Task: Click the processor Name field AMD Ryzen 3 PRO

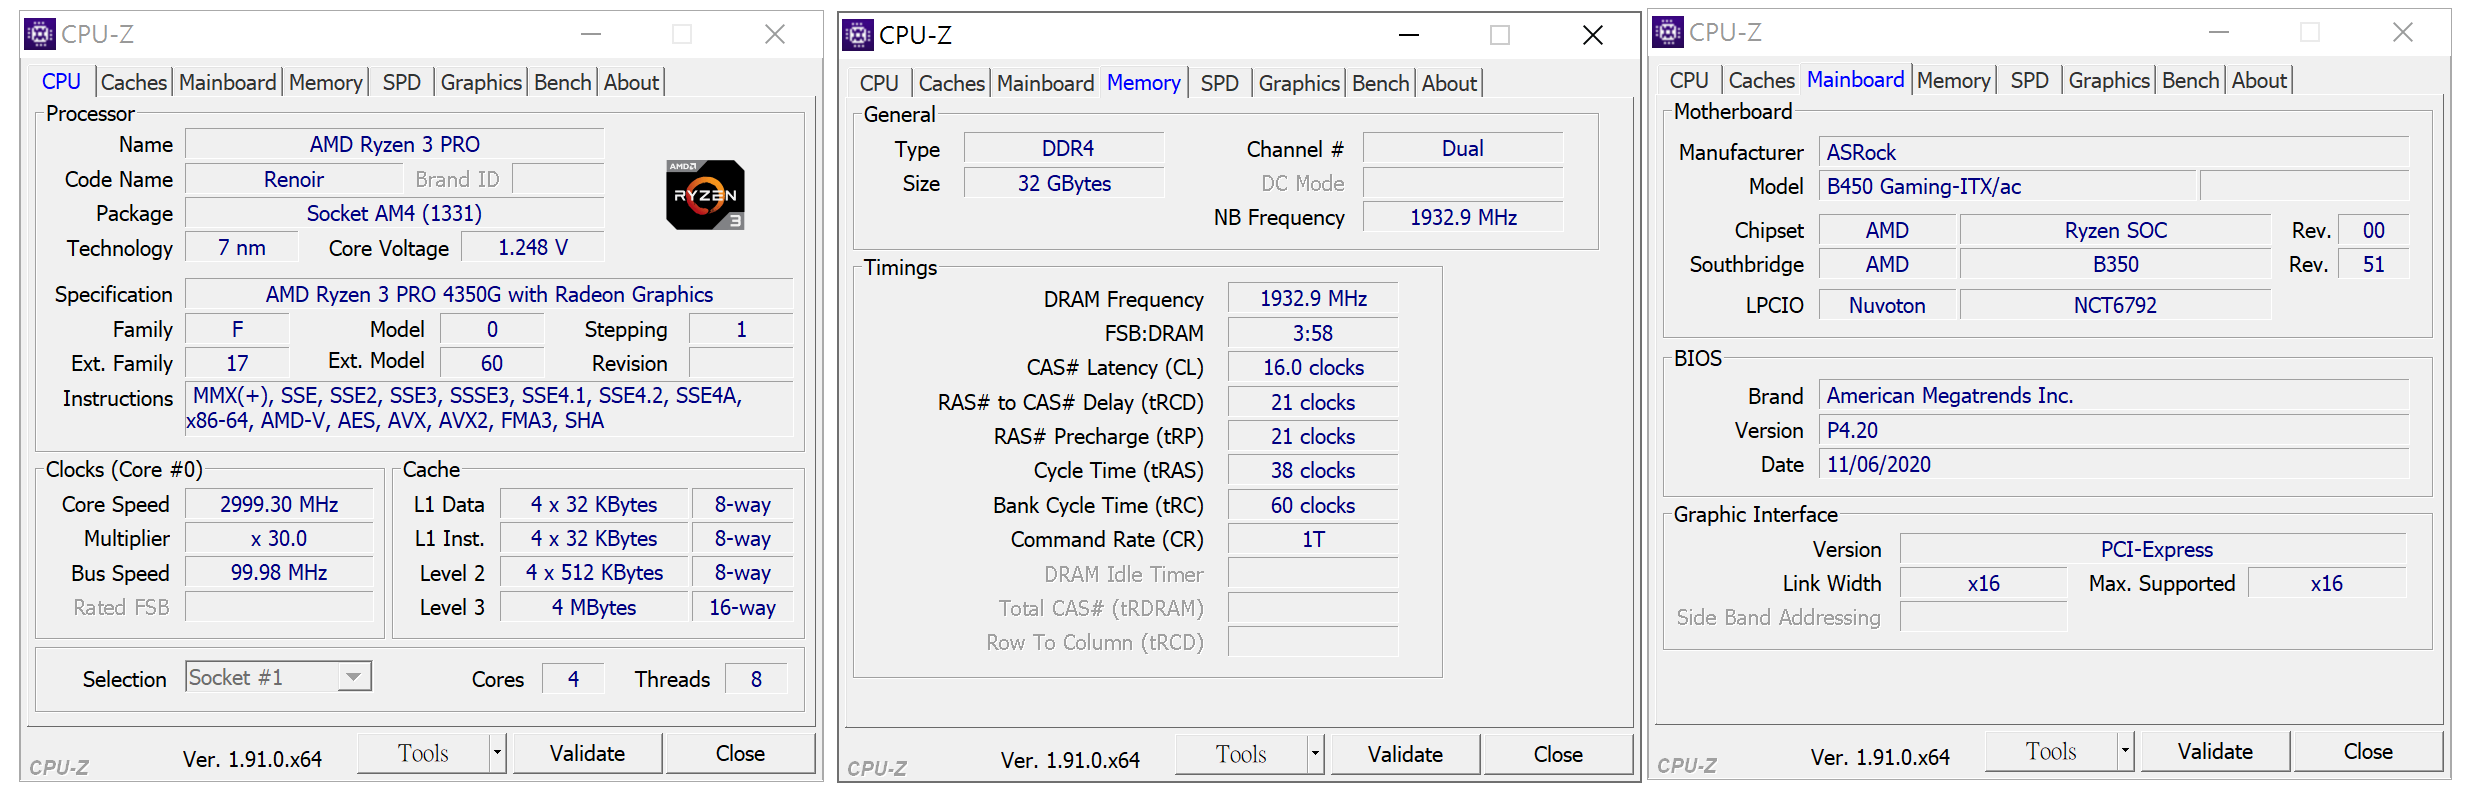Action: (x=395, y=144)
